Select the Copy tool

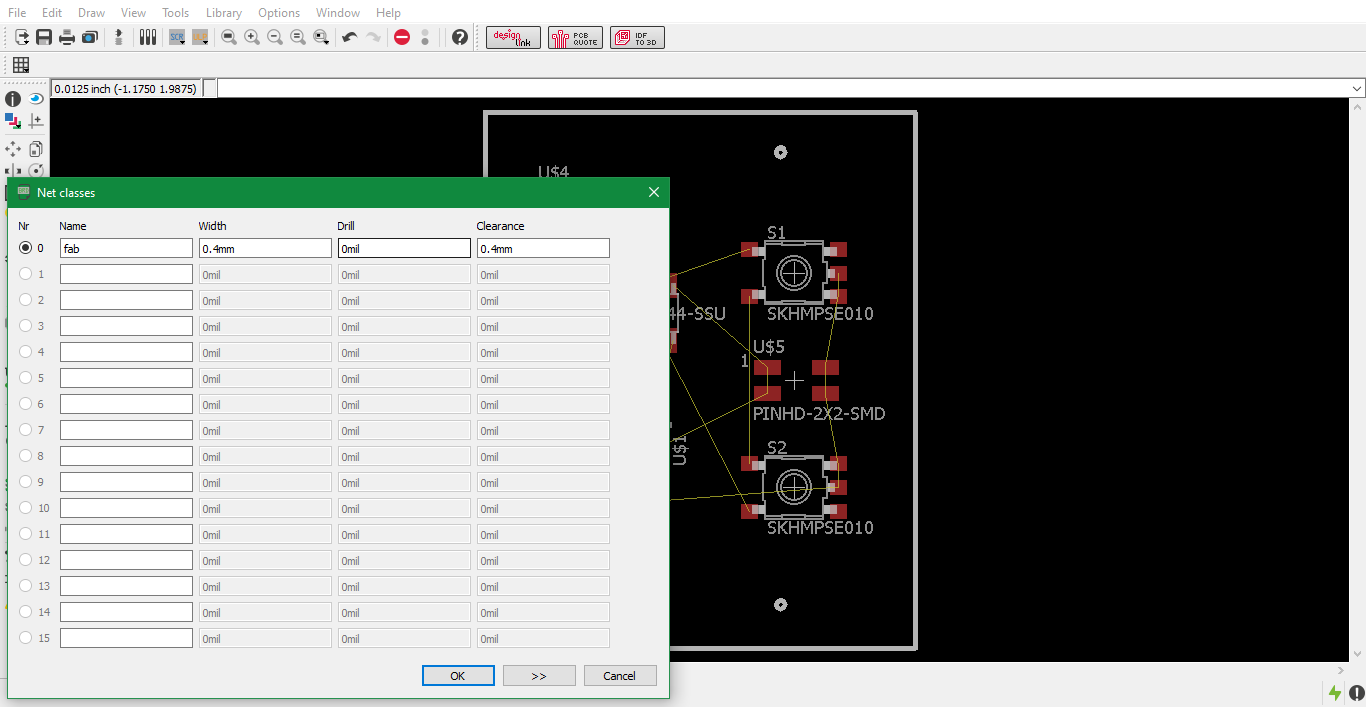tap(36, 149)
